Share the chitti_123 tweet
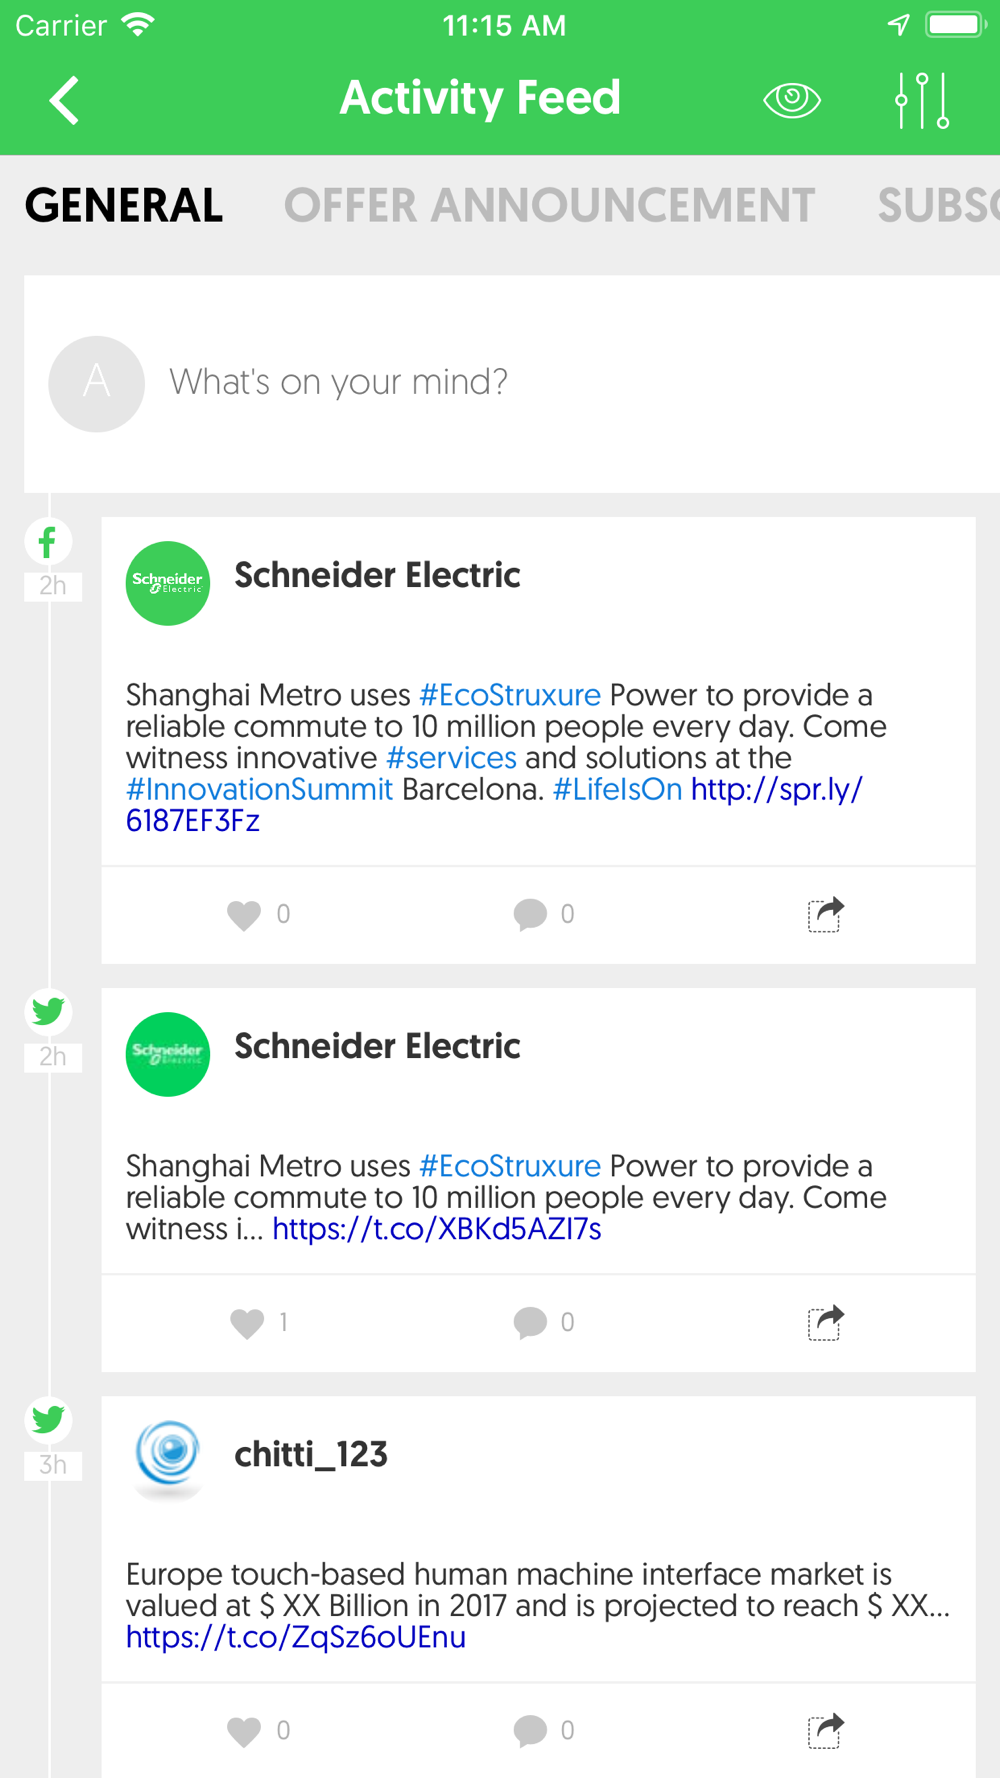This screenshot has height=1778, width=1000. coord(825,1730)
